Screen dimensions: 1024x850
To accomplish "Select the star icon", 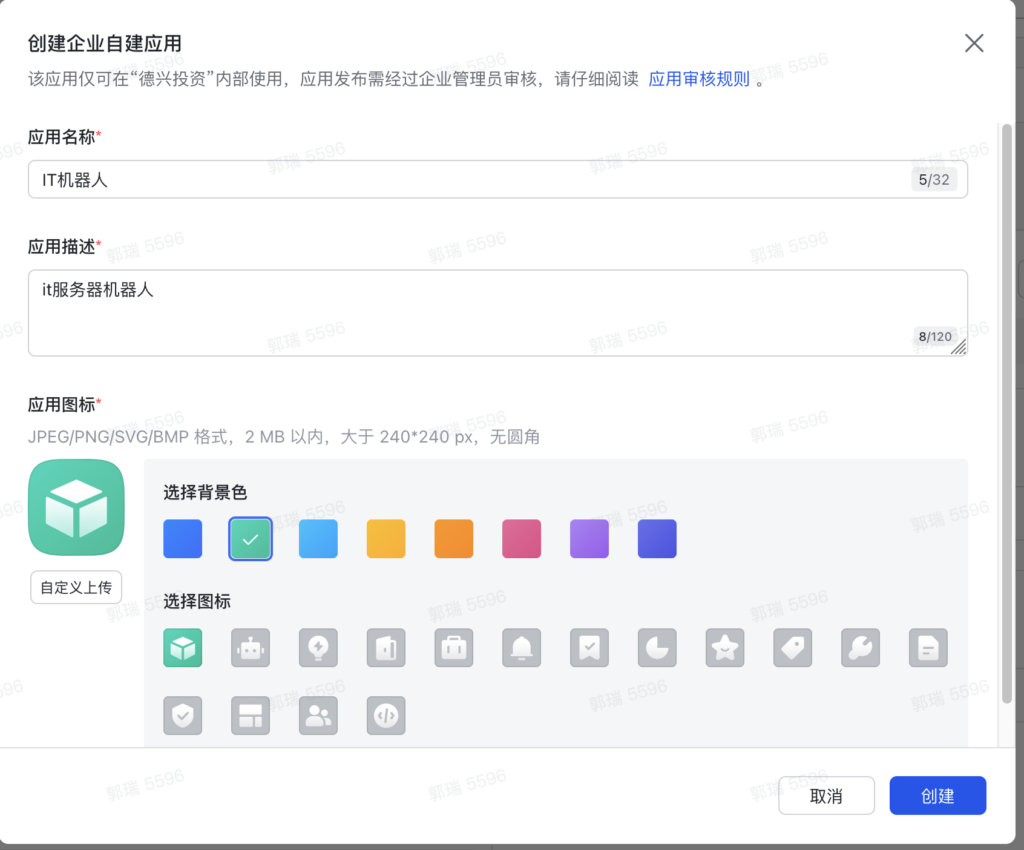I will tap(724, 648).
